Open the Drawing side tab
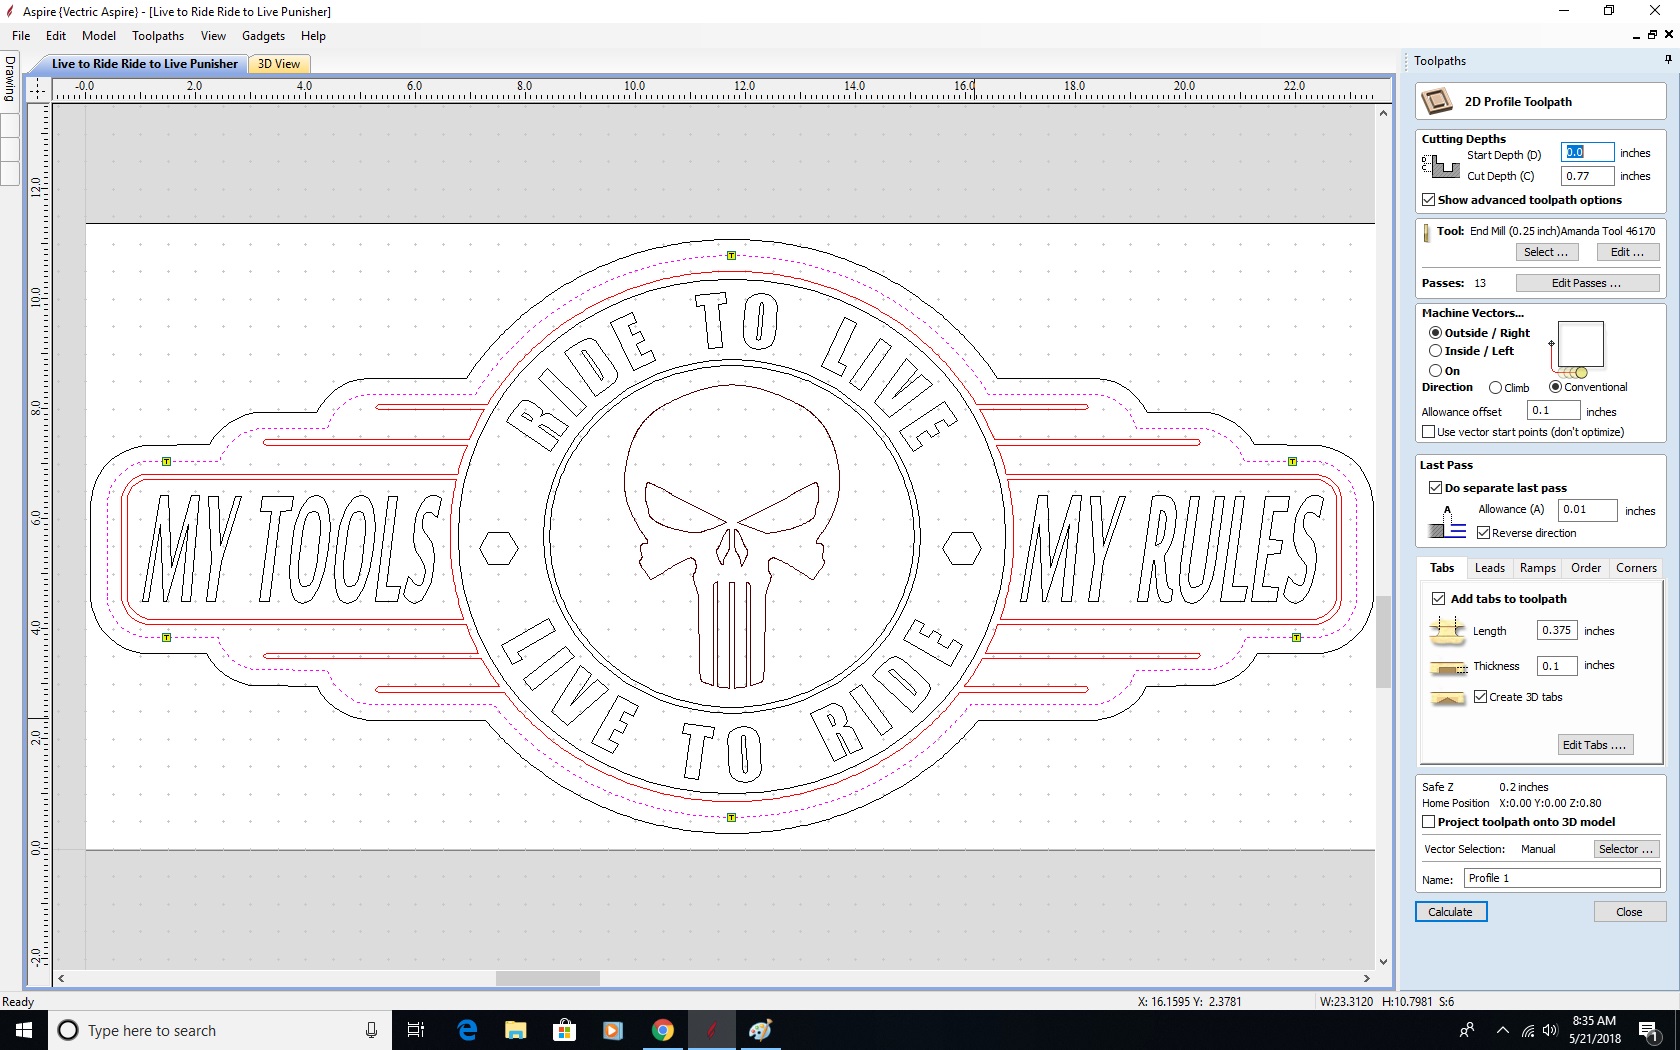The image size is (1680, 1050). [x=9, y=79]
